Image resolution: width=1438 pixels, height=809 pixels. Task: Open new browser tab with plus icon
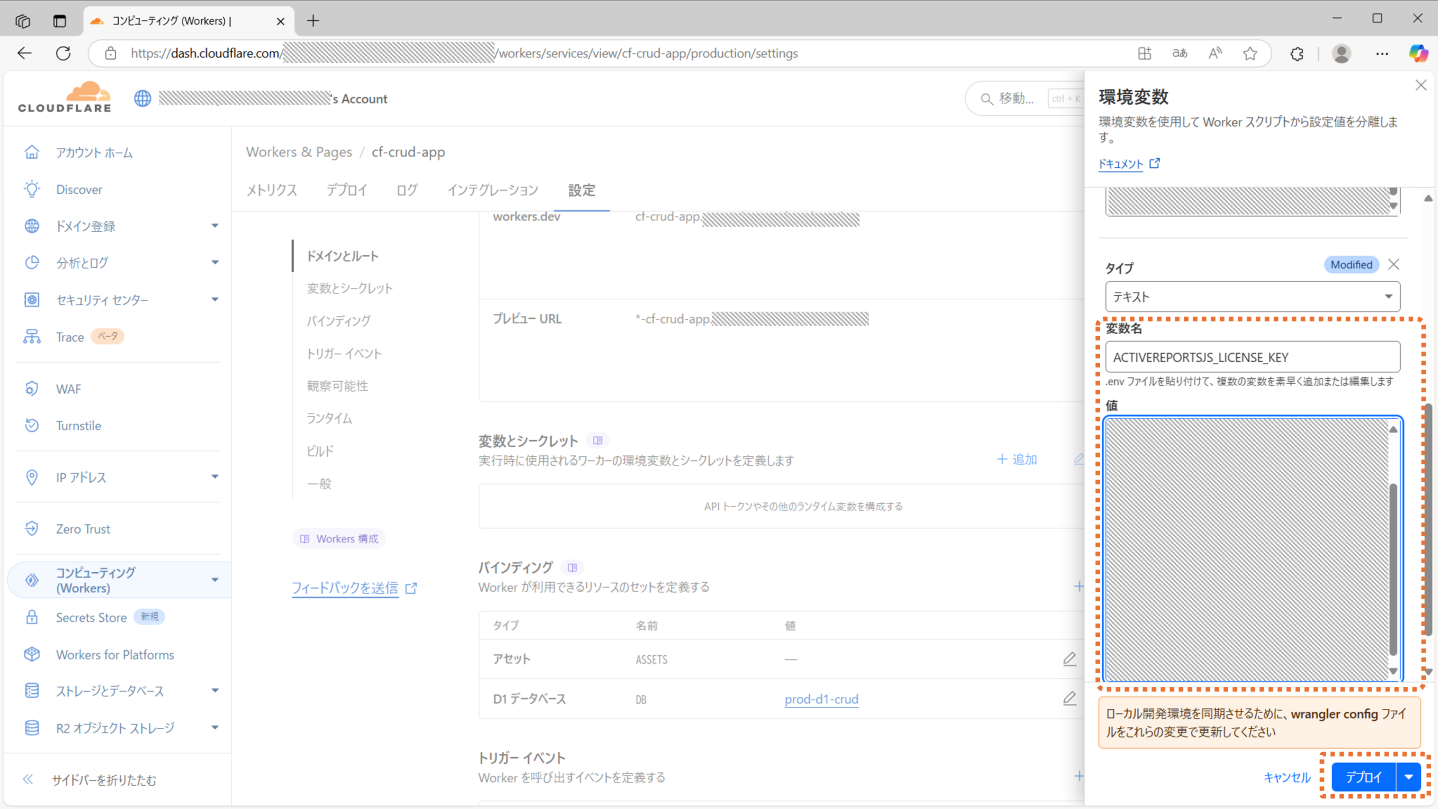[313, 20]
